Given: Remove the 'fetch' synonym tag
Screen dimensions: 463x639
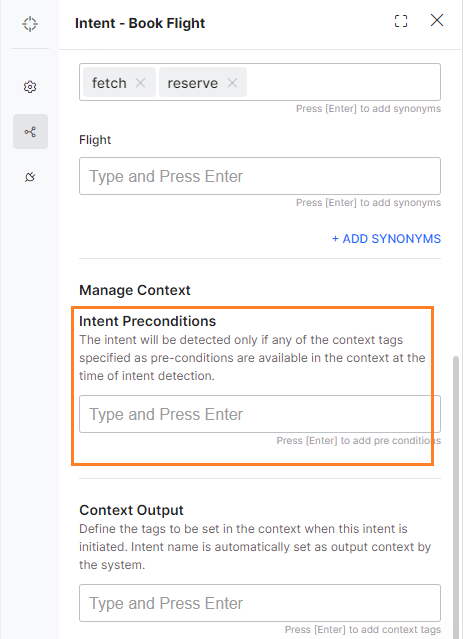Looking at the screenshot, I should point(141,83).
